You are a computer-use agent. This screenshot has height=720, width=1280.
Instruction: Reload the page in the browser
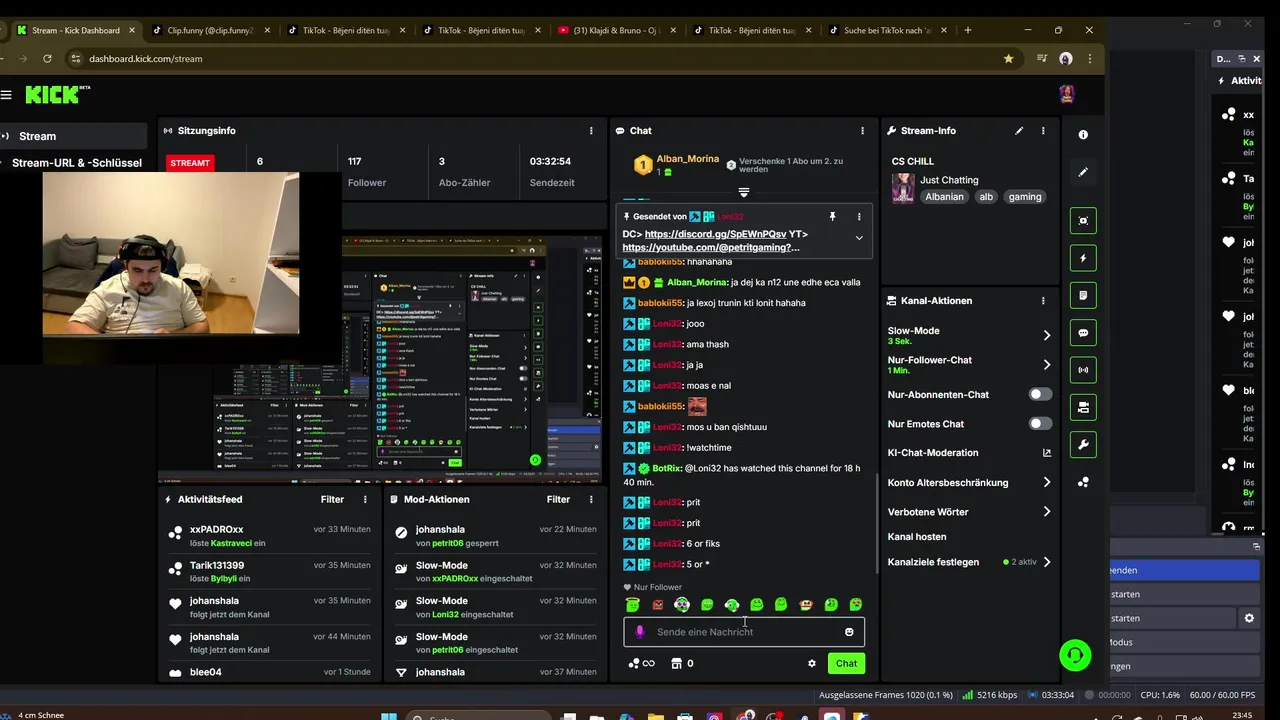coord(47,59)
